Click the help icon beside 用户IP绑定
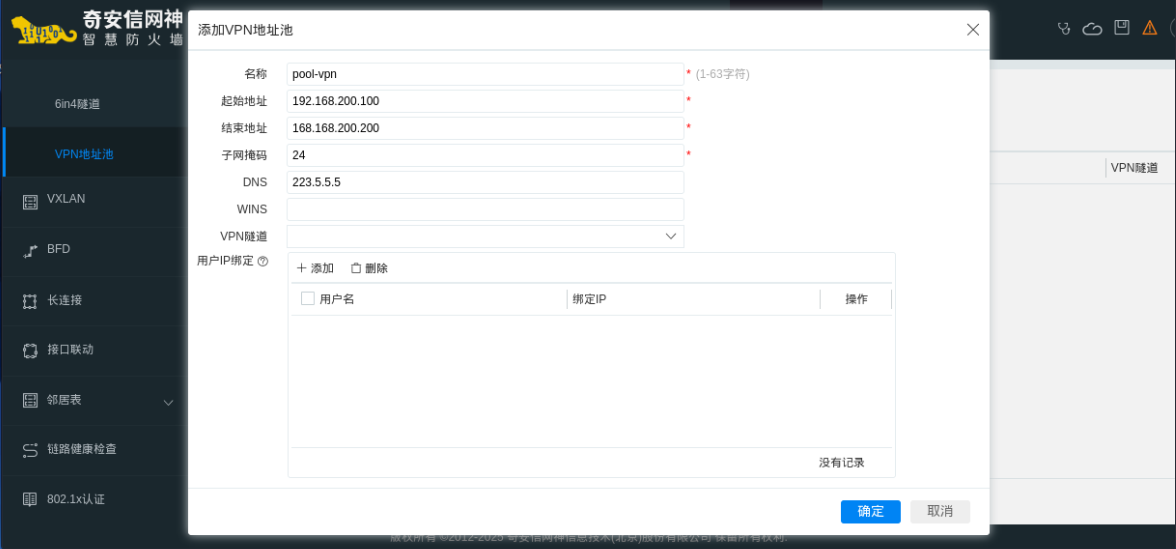 click(263, 261)
